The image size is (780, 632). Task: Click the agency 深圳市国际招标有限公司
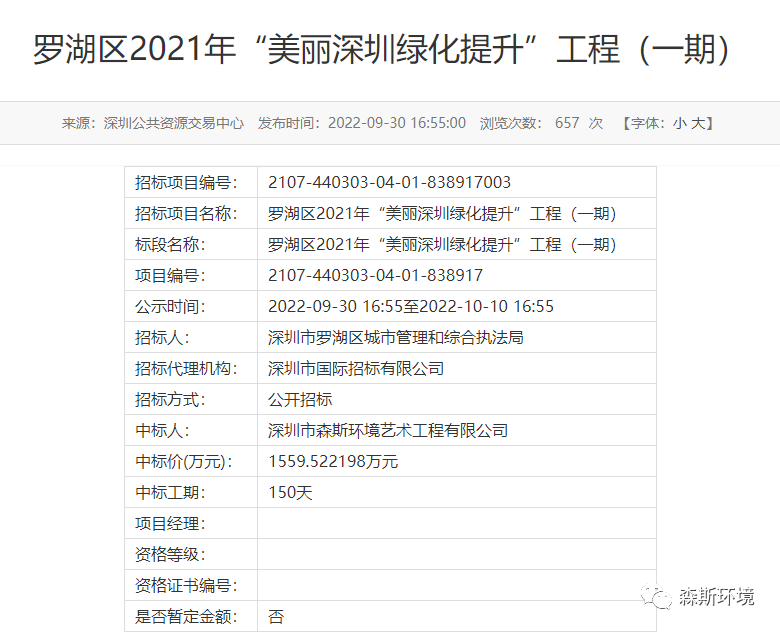coord(356,368)
